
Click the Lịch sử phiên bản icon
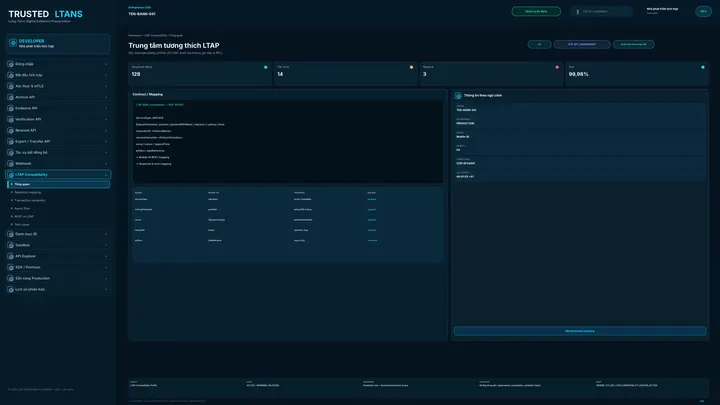pyautogui.click(x=11, y=289)
